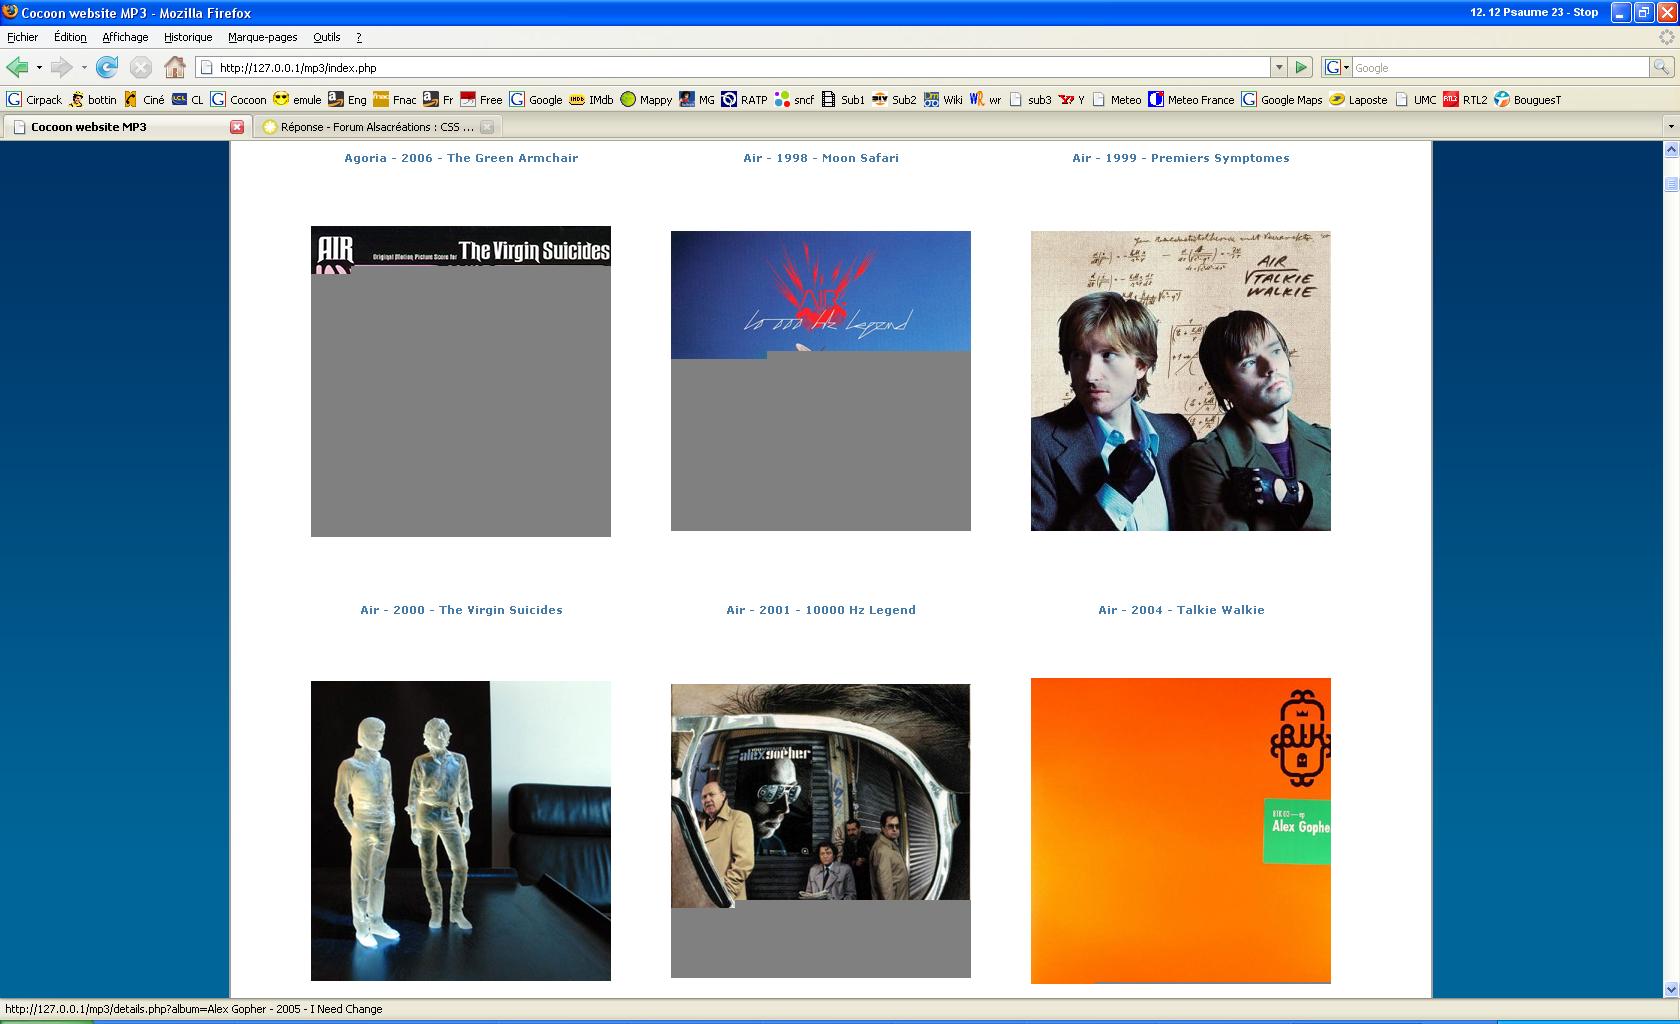This screenshot has width=1680, height=1024.
Task: Click the scrollbar down arrow
Action: click(x=1671, y=989)
